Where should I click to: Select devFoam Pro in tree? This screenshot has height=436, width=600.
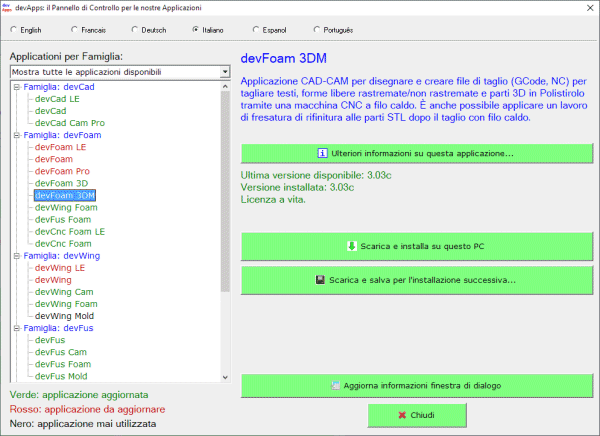62,171
